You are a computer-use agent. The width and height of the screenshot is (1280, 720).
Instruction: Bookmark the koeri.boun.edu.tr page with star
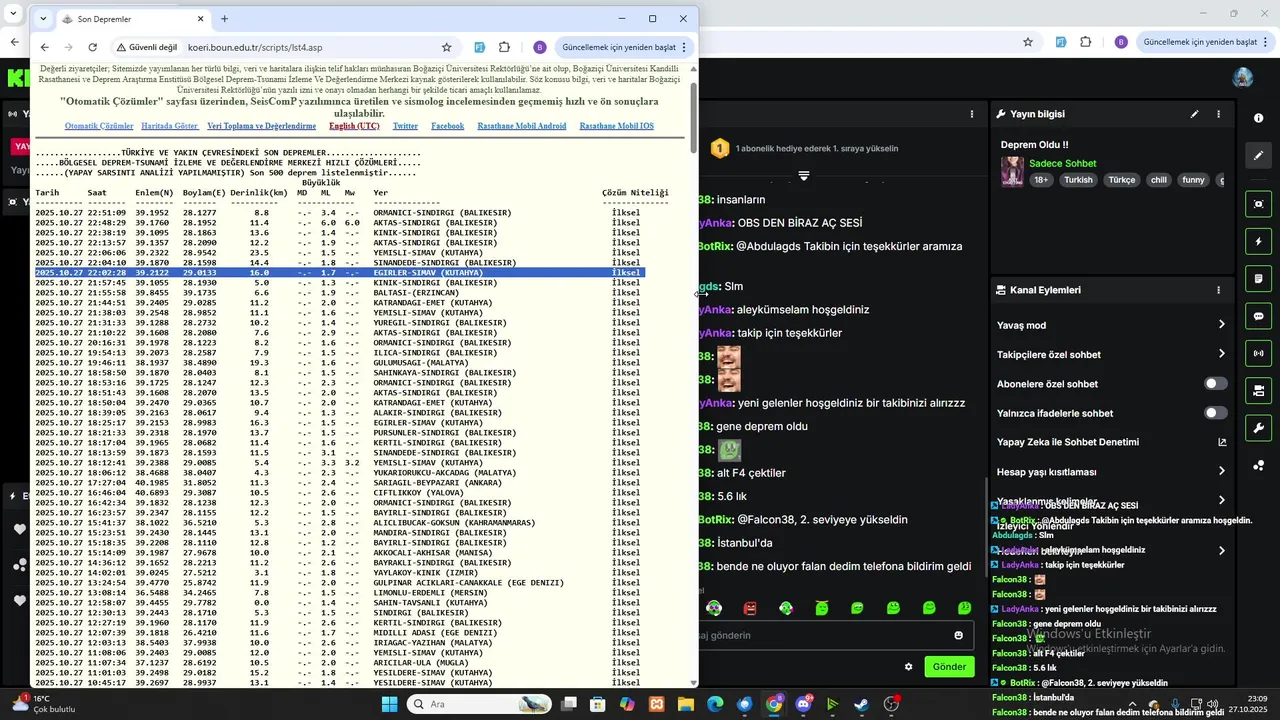[446, 47]
